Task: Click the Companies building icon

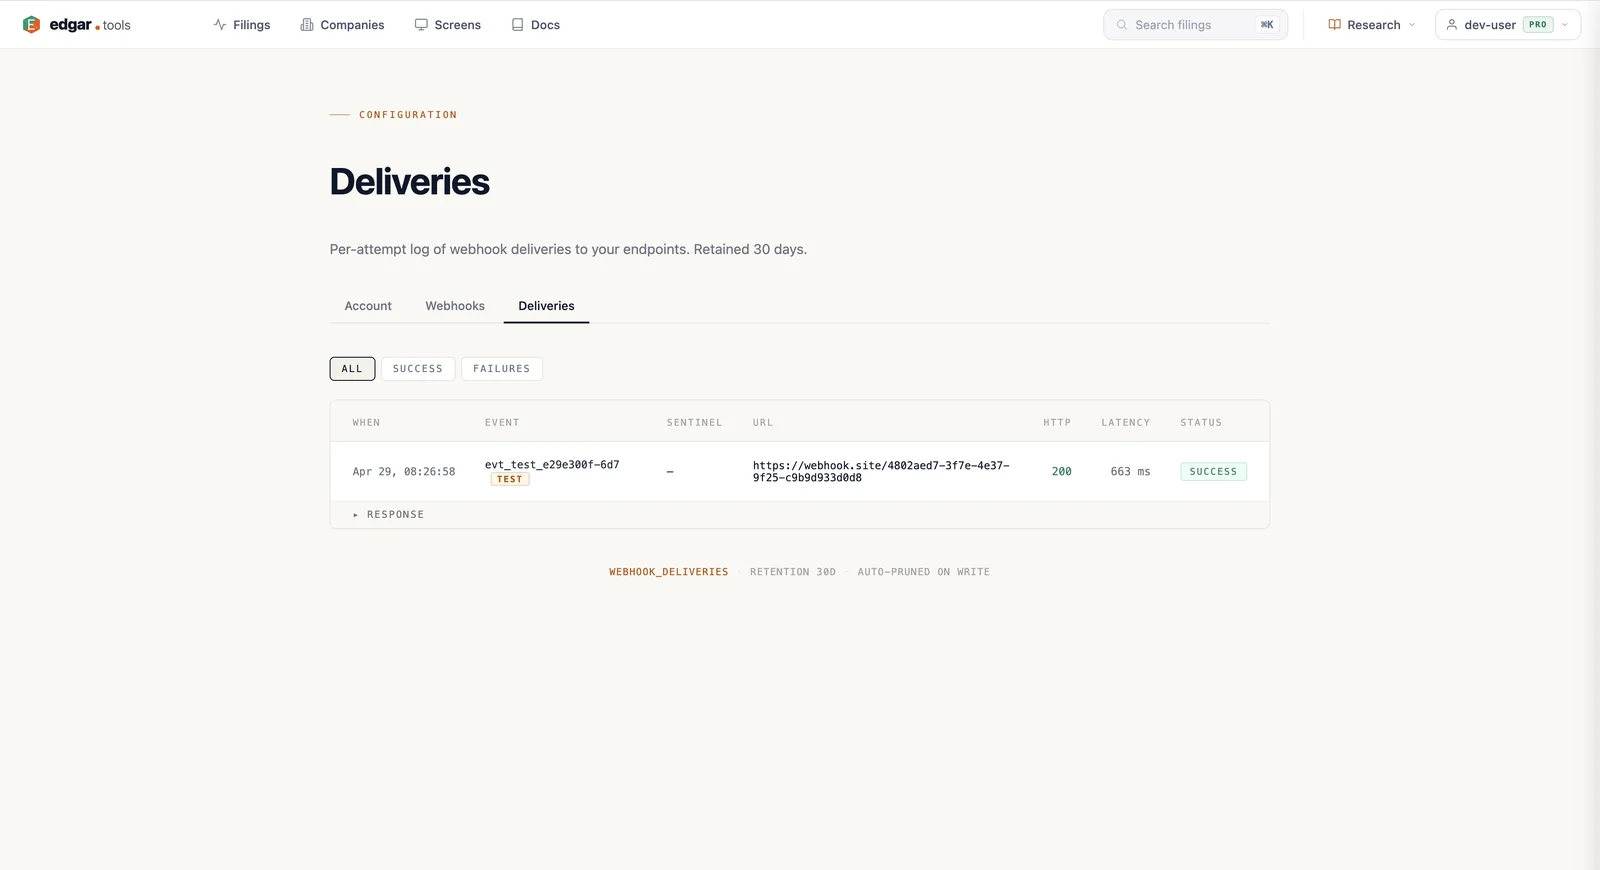Action: [307, 25]
